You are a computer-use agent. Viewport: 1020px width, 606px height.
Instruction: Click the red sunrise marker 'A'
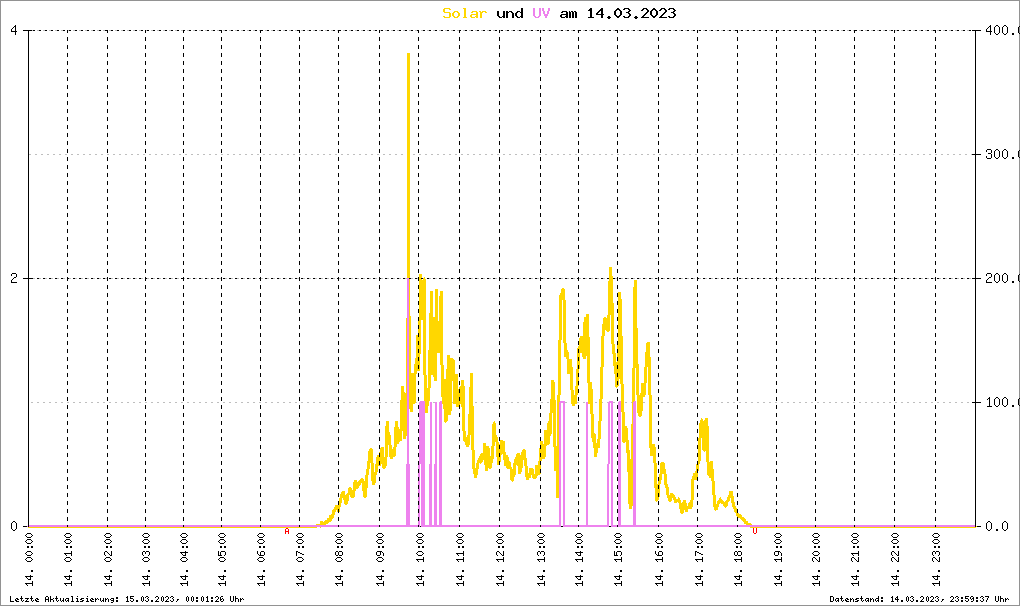(287, 531)
